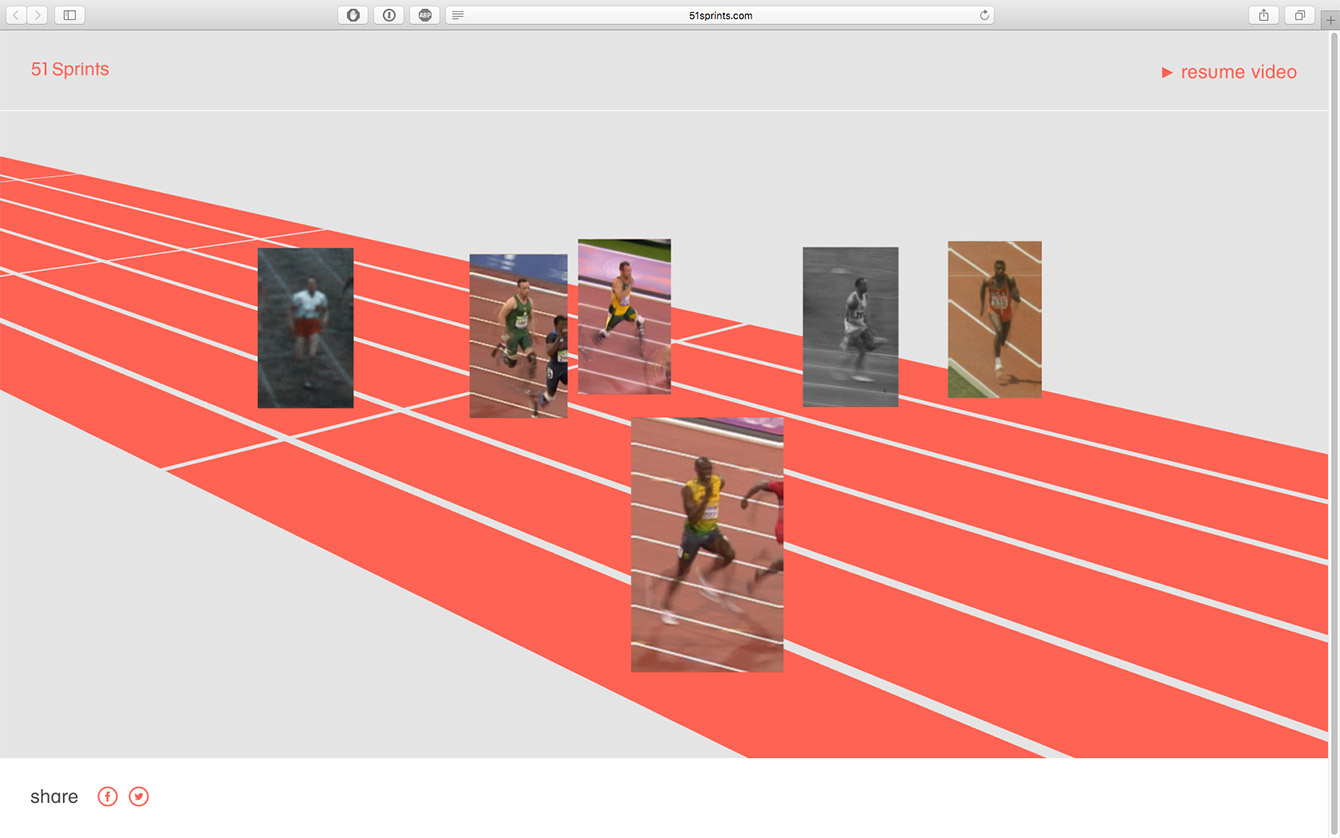Select the large yellow-jersey sprinter thumbnail
The height and width of the screenshot is (838, 1340).
[x=707, y=545]
